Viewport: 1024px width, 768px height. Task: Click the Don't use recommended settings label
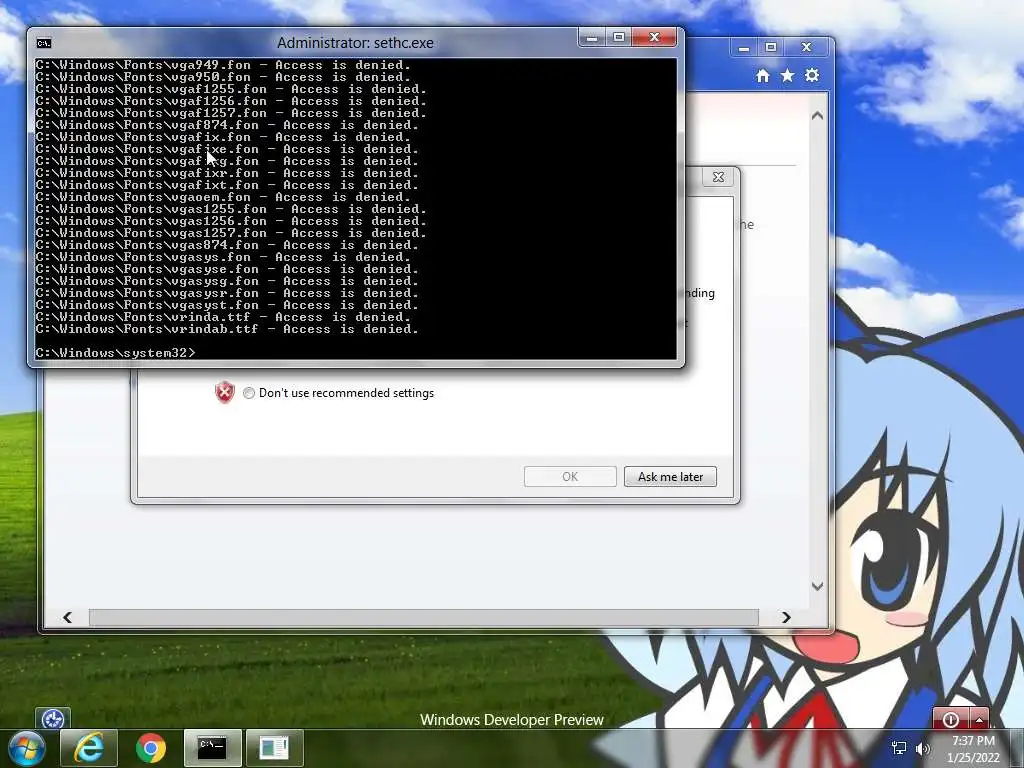coord(346,393)
